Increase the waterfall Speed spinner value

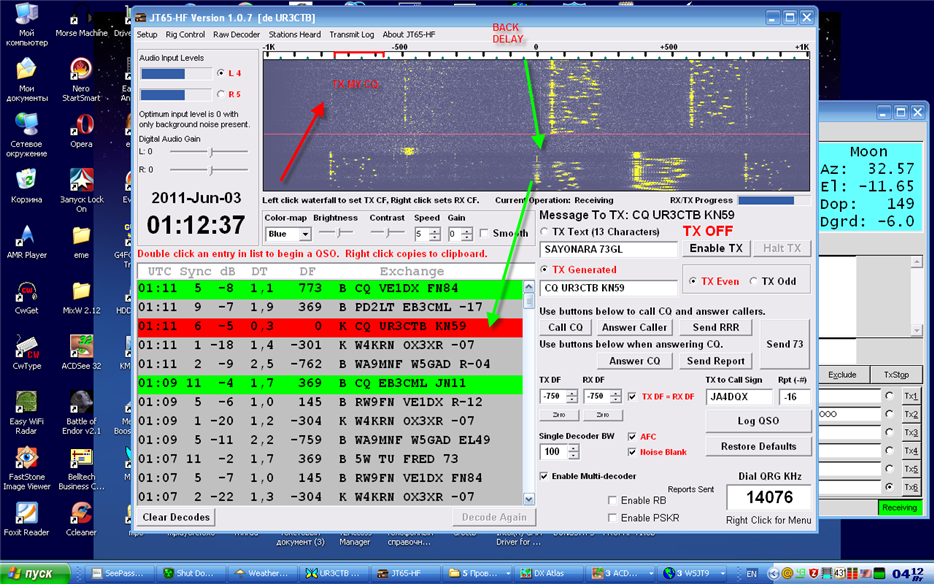[434, 230]
